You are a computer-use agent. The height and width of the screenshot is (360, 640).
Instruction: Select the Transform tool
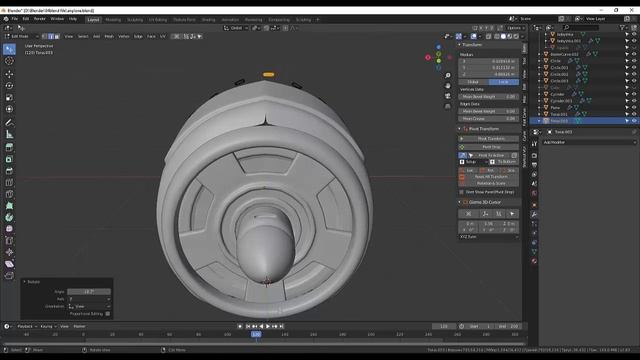pyautogui.click(x=9, y=109)
